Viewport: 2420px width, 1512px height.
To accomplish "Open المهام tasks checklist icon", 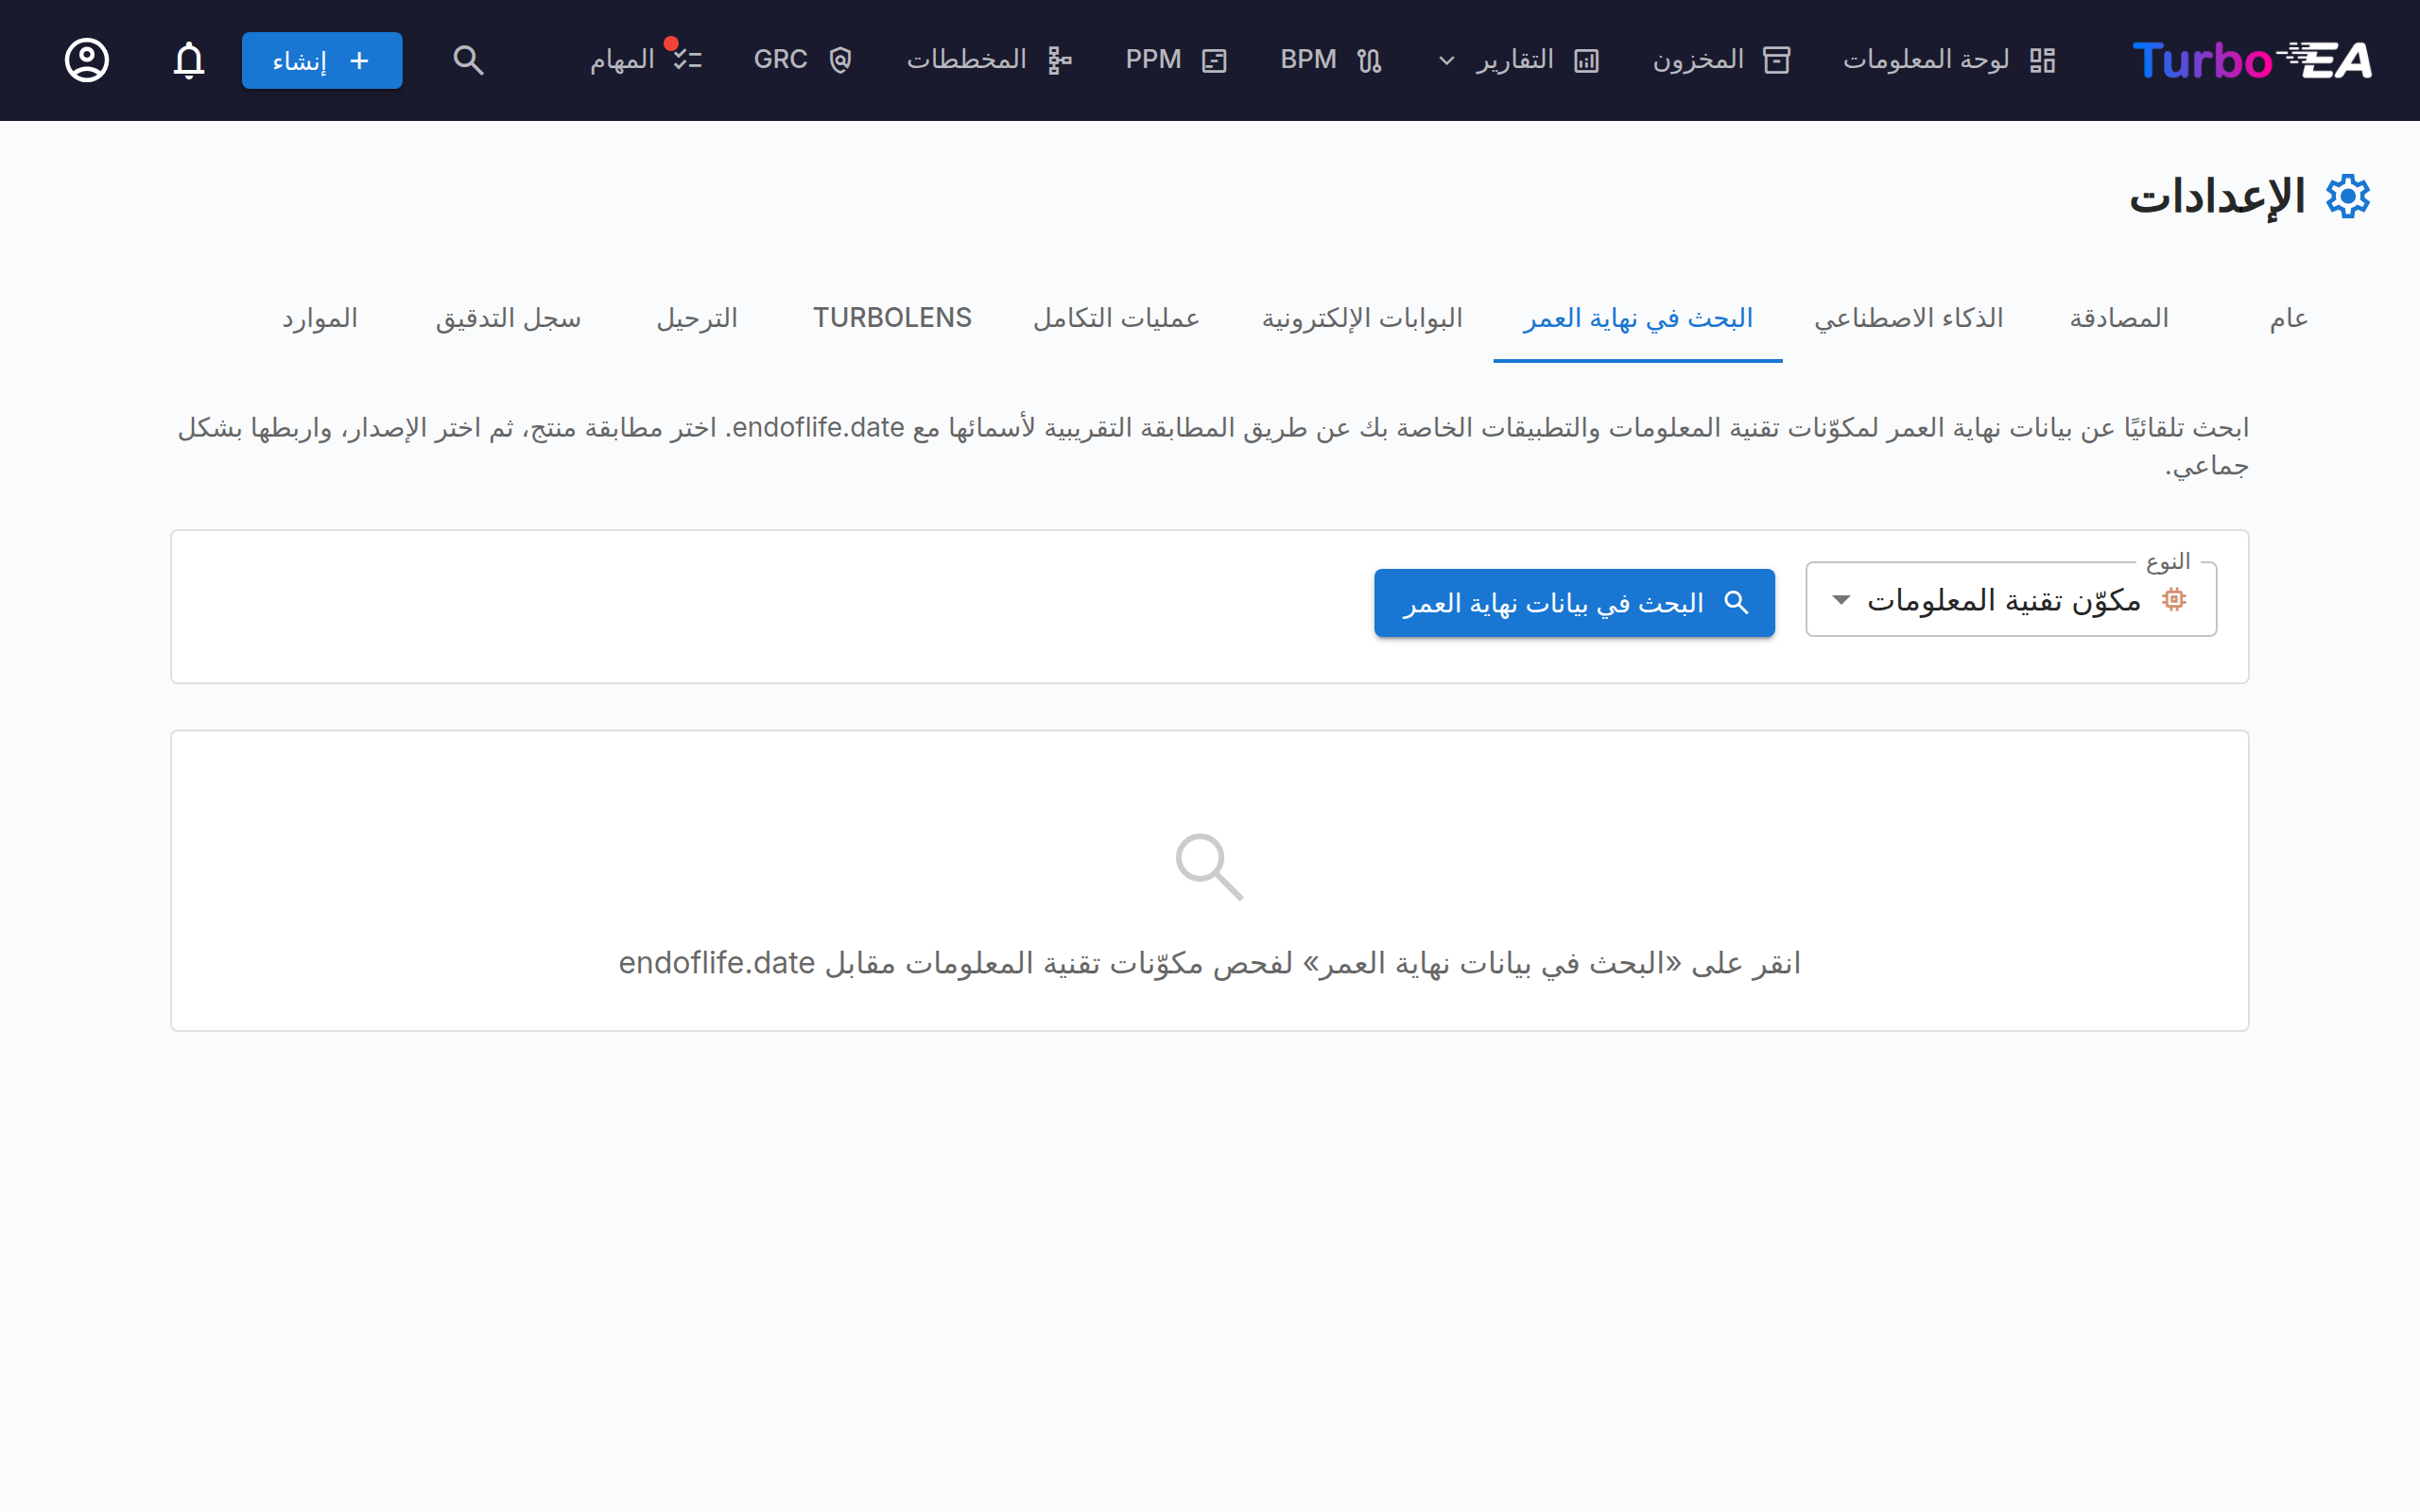I will click(x=688, y=60).
